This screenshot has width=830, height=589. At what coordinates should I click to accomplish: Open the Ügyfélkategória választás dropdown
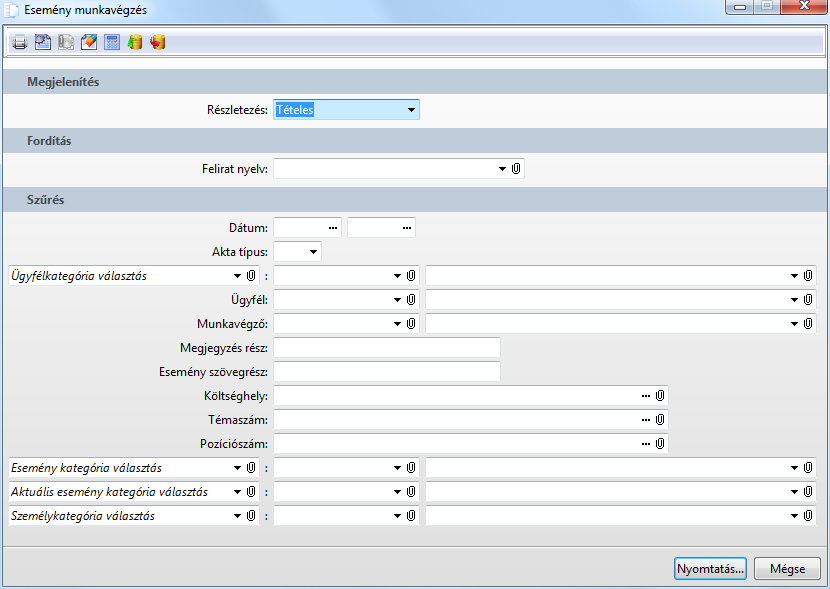238,275
